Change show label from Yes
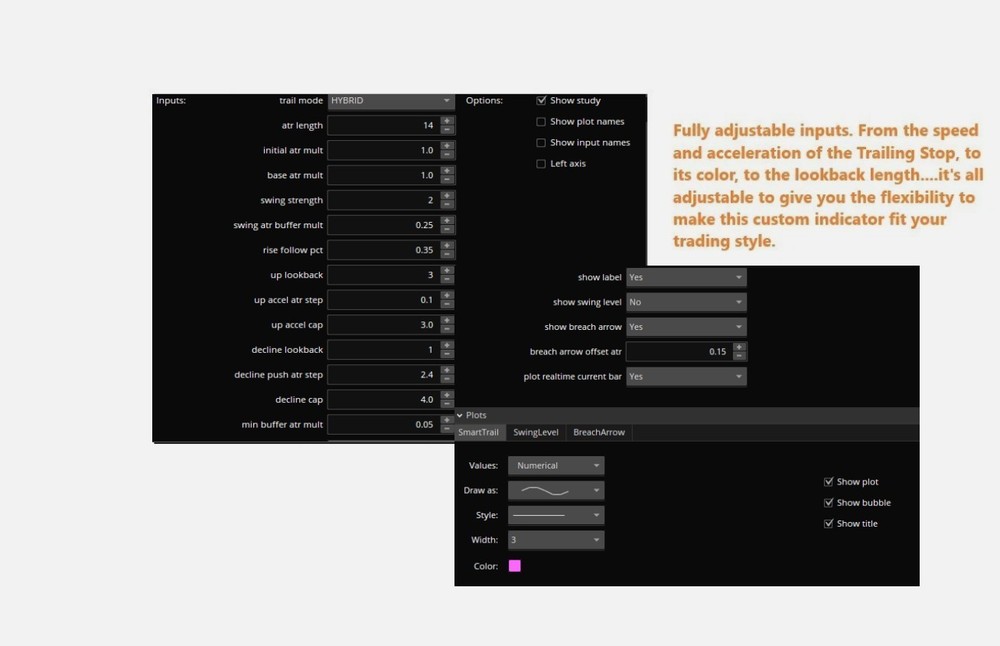Screen dimensions: 1000x646 pyautogui.click(x=686, y=277)
